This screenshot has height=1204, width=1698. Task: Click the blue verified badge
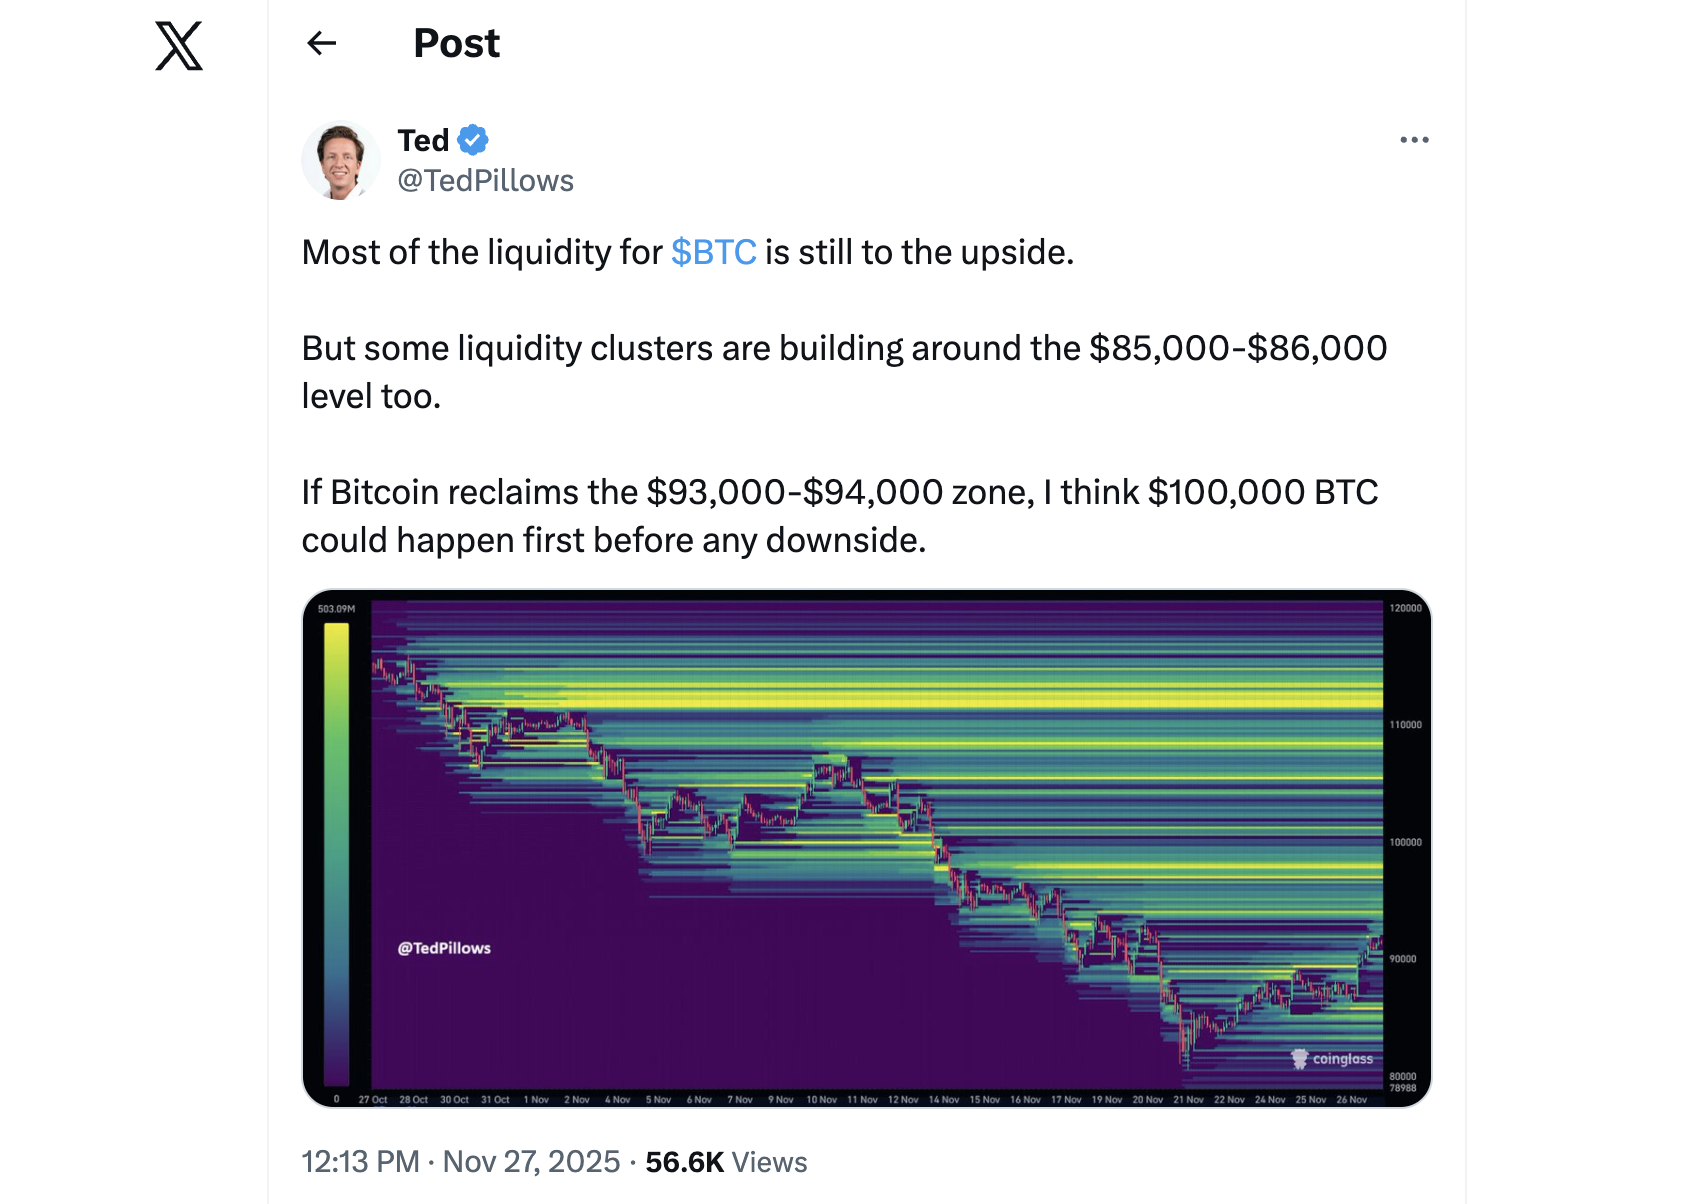[x=473, y=140]
